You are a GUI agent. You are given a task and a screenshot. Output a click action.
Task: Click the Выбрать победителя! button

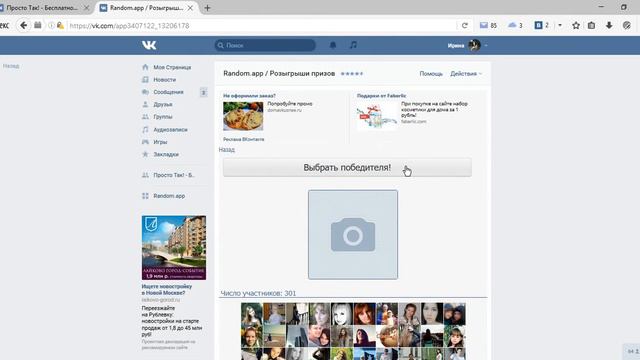point(347,167)
